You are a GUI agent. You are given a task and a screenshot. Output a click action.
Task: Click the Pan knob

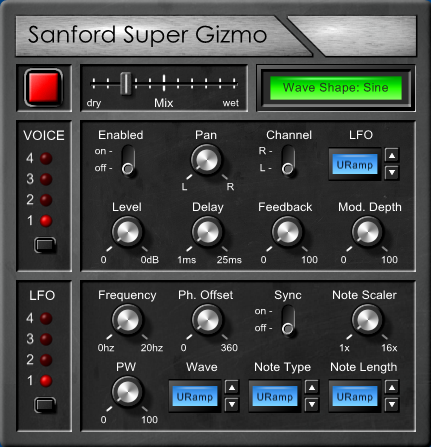206,159
